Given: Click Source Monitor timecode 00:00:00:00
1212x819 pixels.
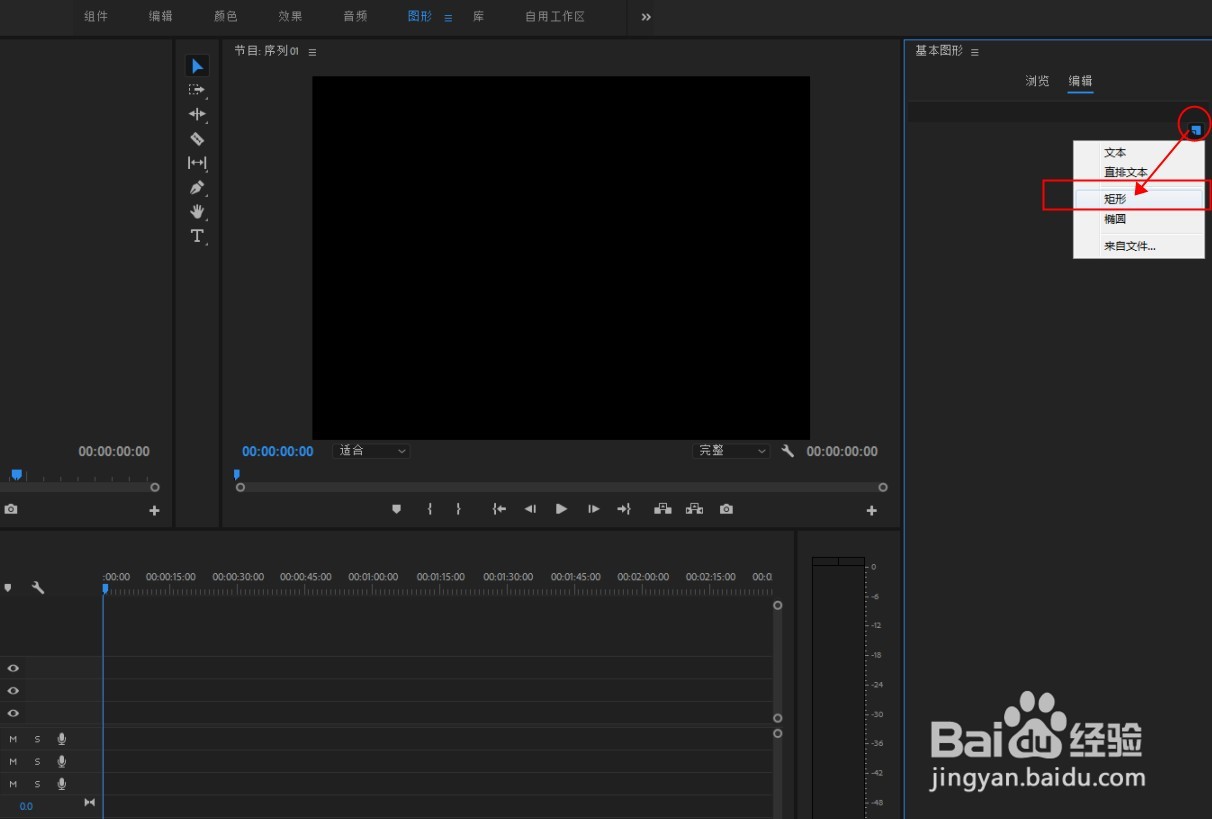Looking at the screenshot, I should (x=114, y=451).
